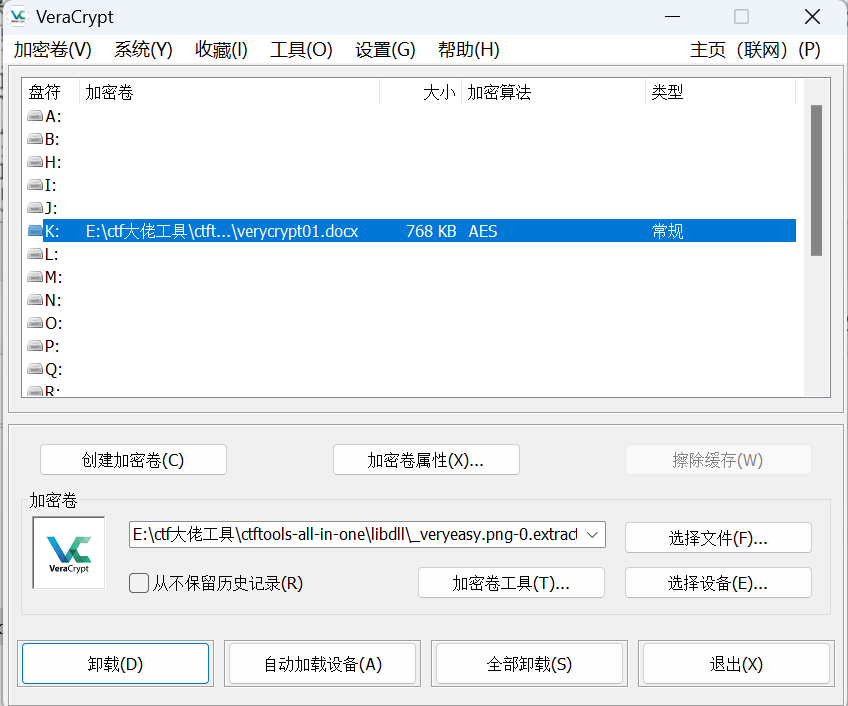
Task: Expand the volume path dropdown arrow
Action: pos(592,535)
